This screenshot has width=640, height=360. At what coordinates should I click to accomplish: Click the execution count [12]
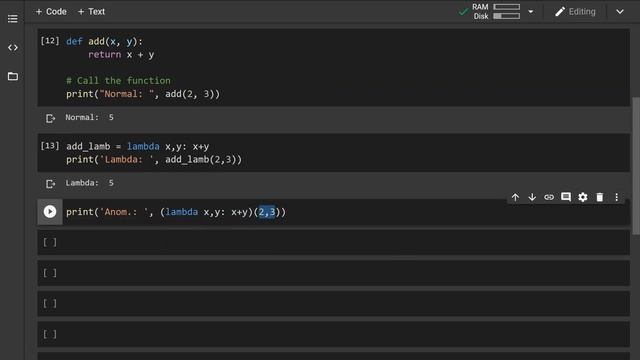pyautogui.click(x=50, y=41)
